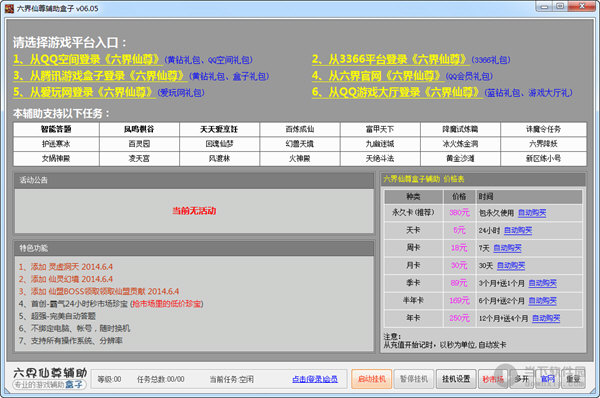Click the 多开 multi-instance button
The width and height of the screenshot is (600, 398).
point(522,379)
